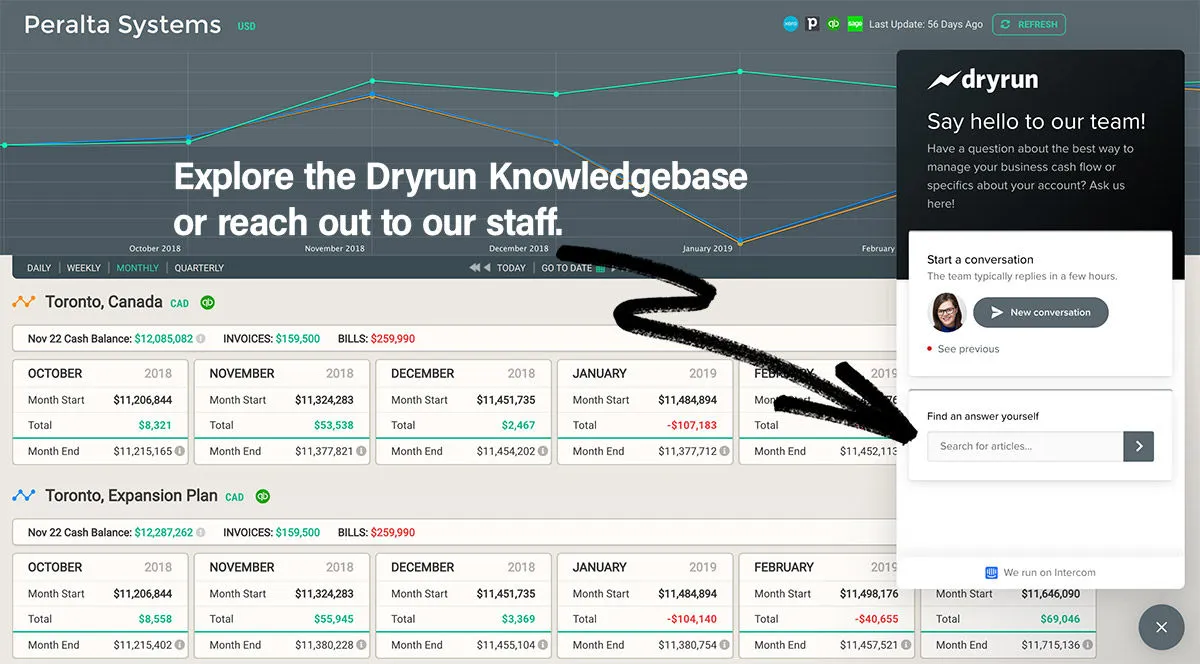Click QuickBooks badge next to Toronto, Canada CAD
The width and height of the screenshot is (1200, 664).
[x=208, y=302]
